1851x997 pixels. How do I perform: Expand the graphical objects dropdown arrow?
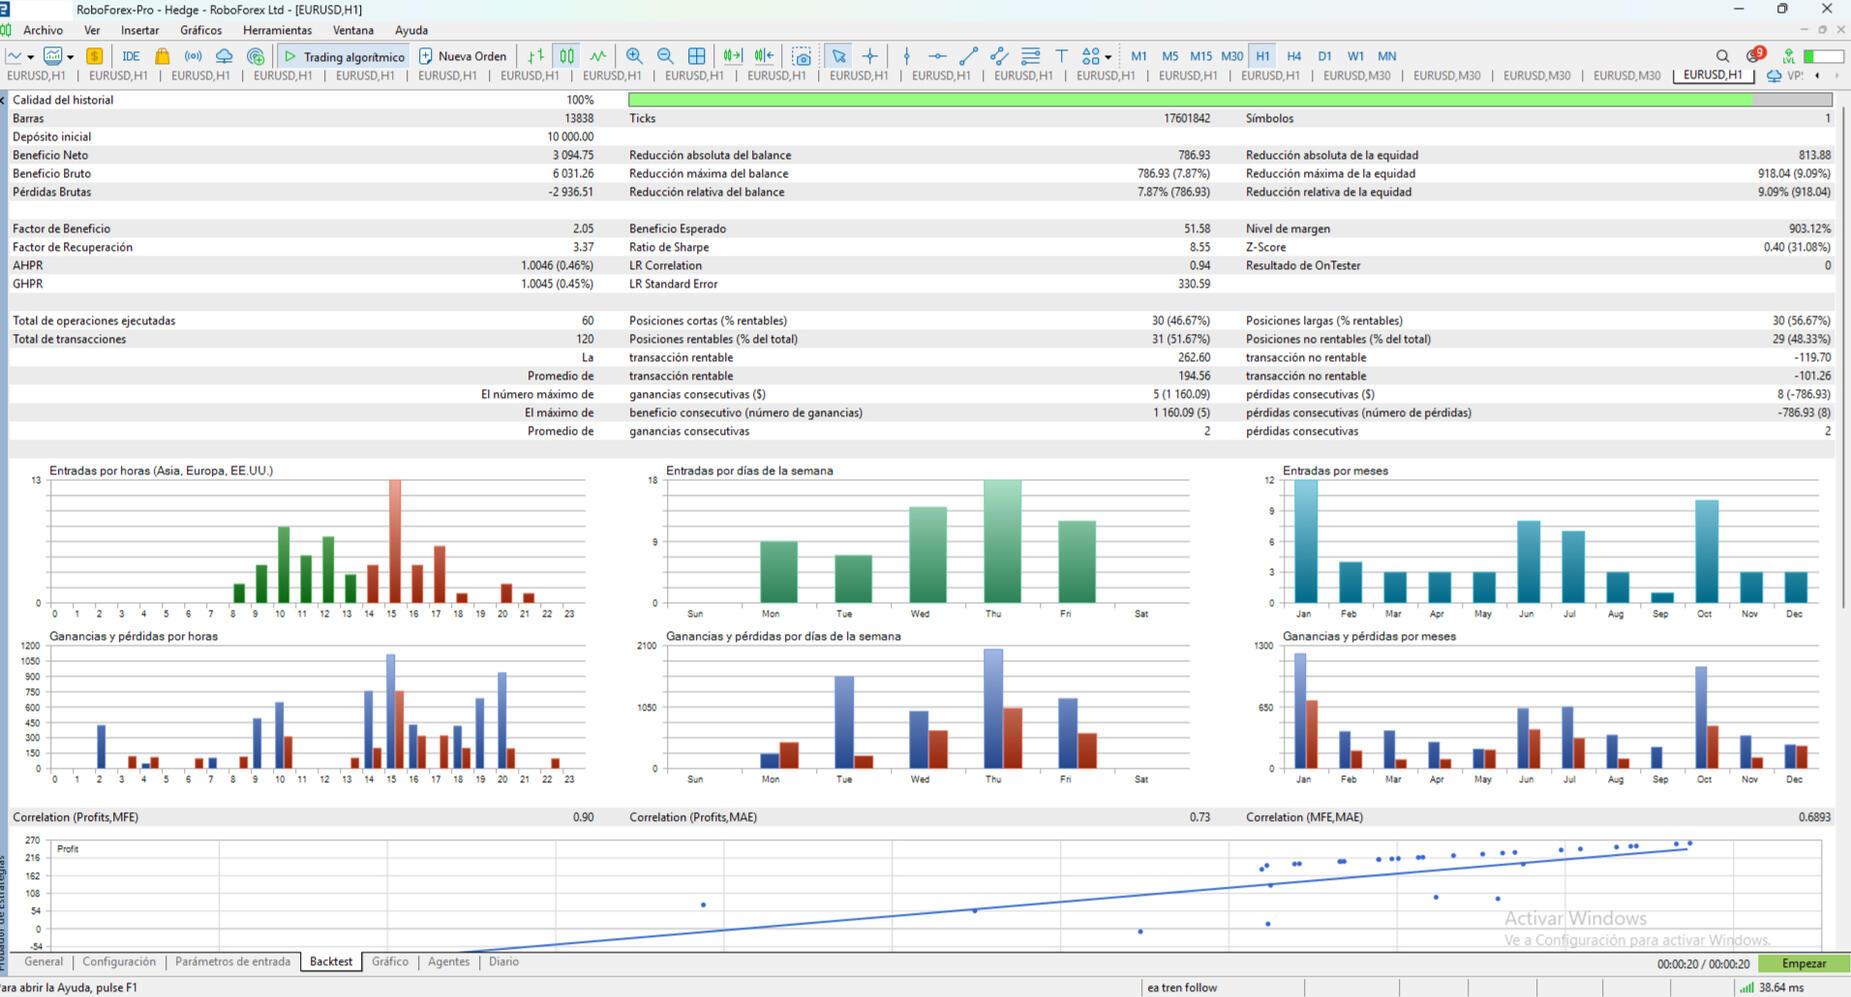tap(1108, 57)
